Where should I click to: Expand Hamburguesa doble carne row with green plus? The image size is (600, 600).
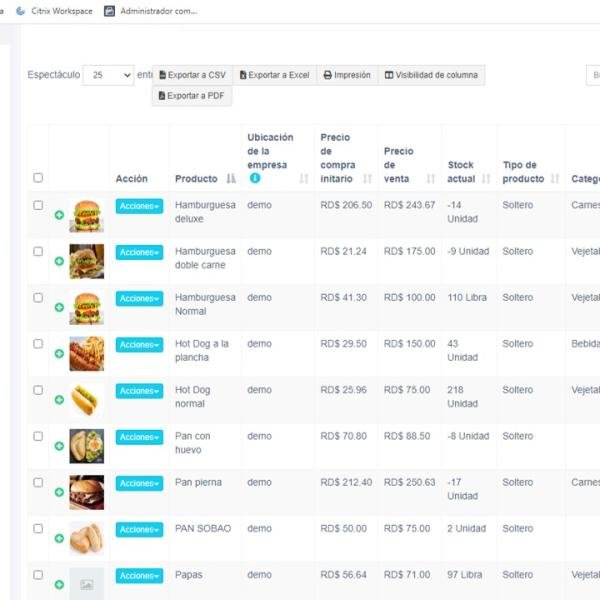coord(59,261)
